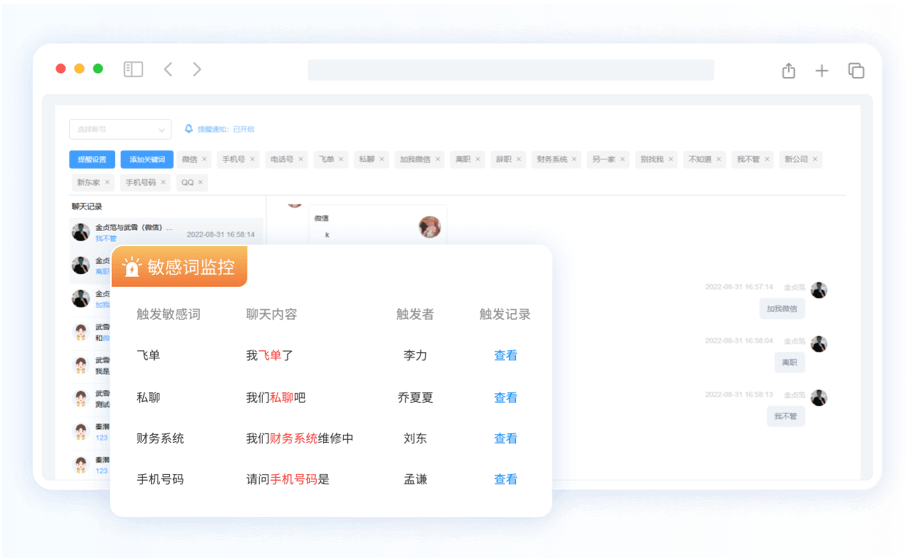Click the 添加关键词 button

point(146,159)
